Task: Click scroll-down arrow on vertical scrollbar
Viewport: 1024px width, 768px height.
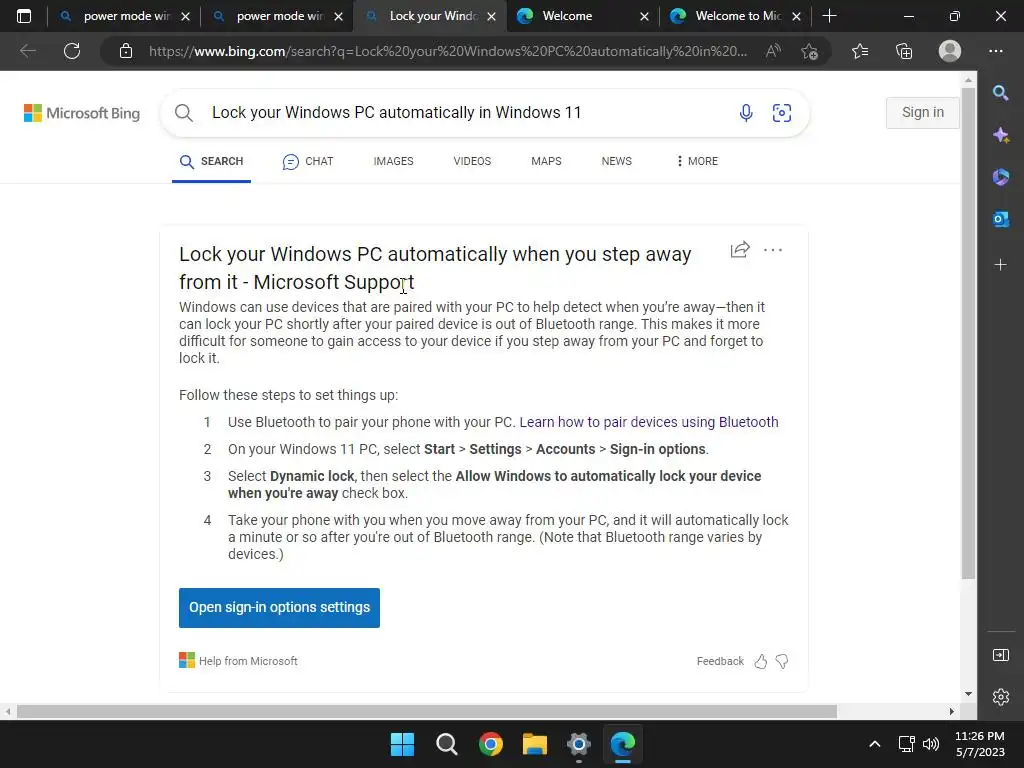Action: pyautogui.click(x=968, y=694)
